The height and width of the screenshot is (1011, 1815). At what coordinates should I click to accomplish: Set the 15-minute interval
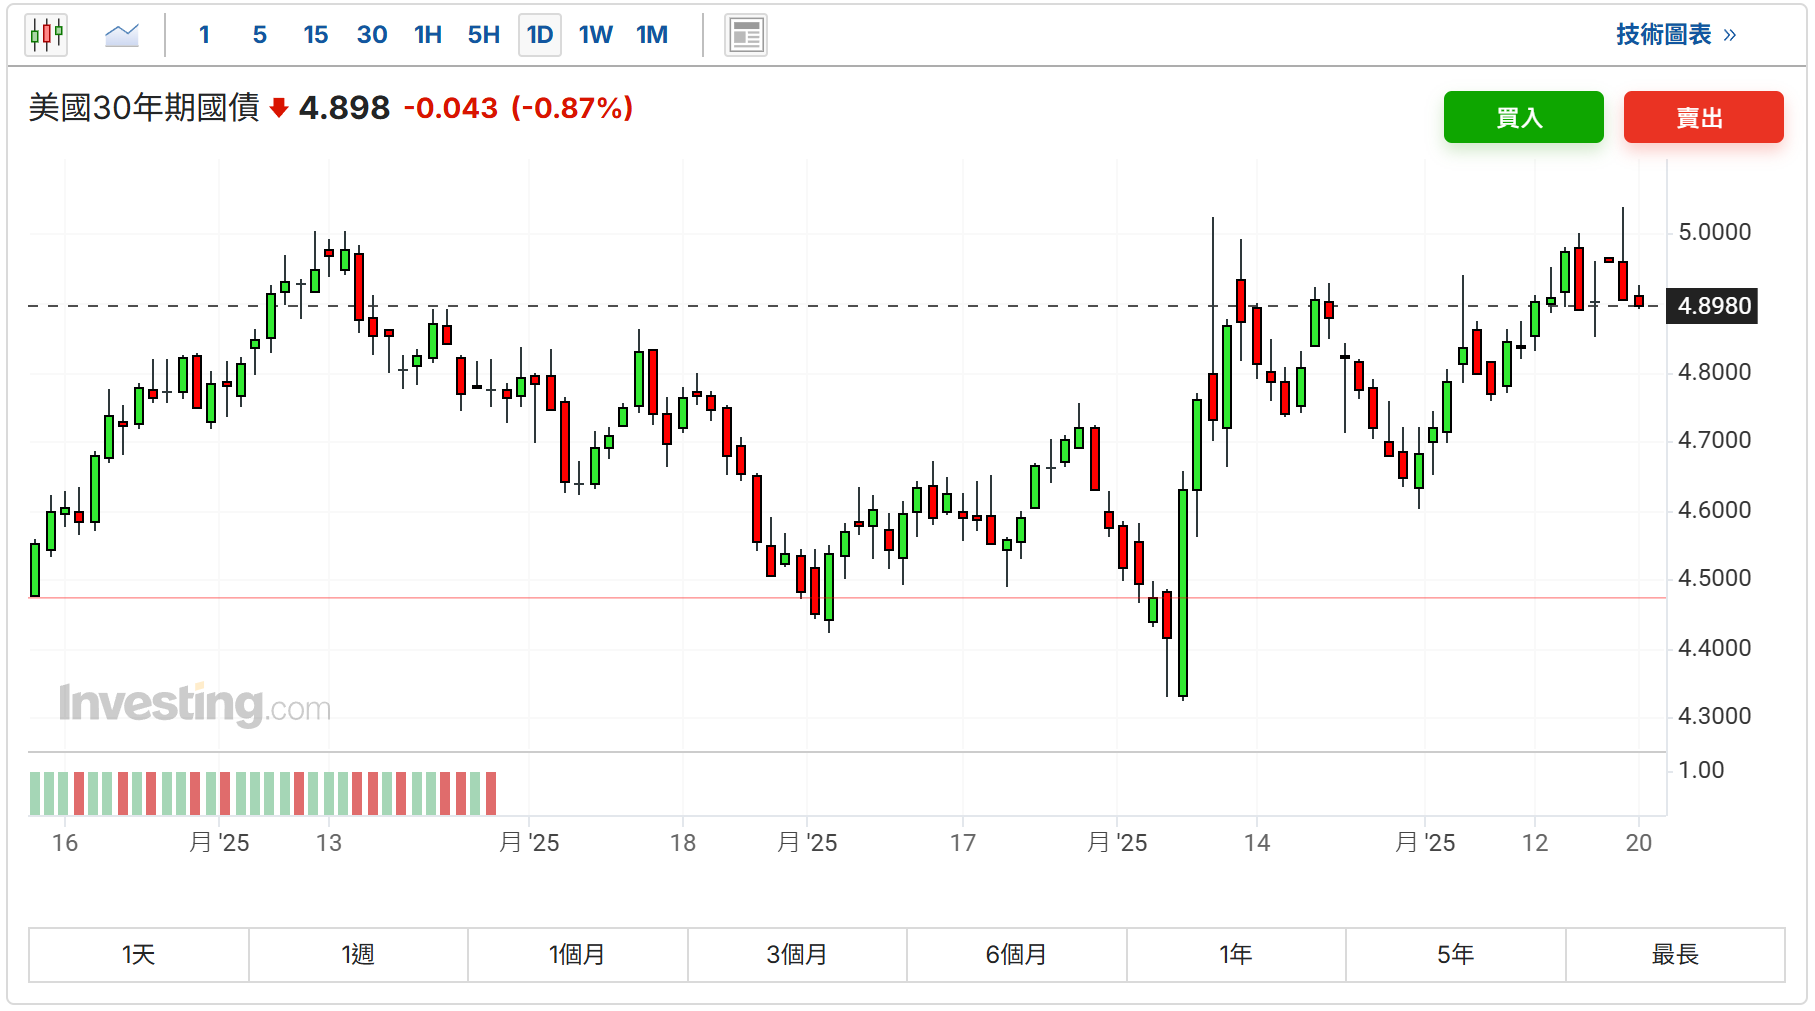pyautogui.click(x=316, y=35)
